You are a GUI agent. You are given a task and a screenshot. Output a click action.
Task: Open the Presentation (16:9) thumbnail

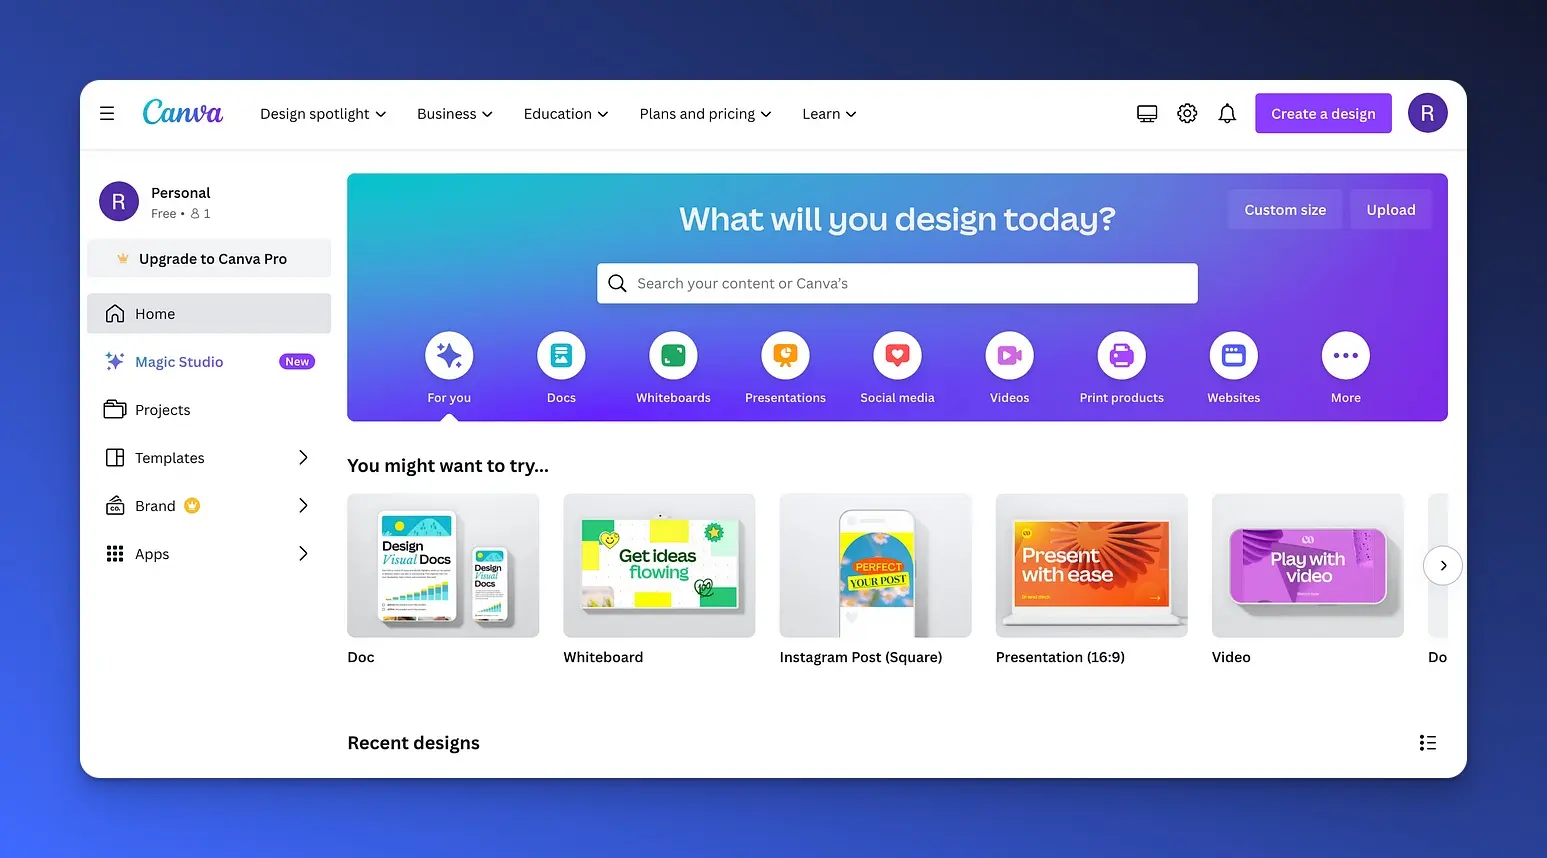pyautogui.click(x=1091, y=566)
